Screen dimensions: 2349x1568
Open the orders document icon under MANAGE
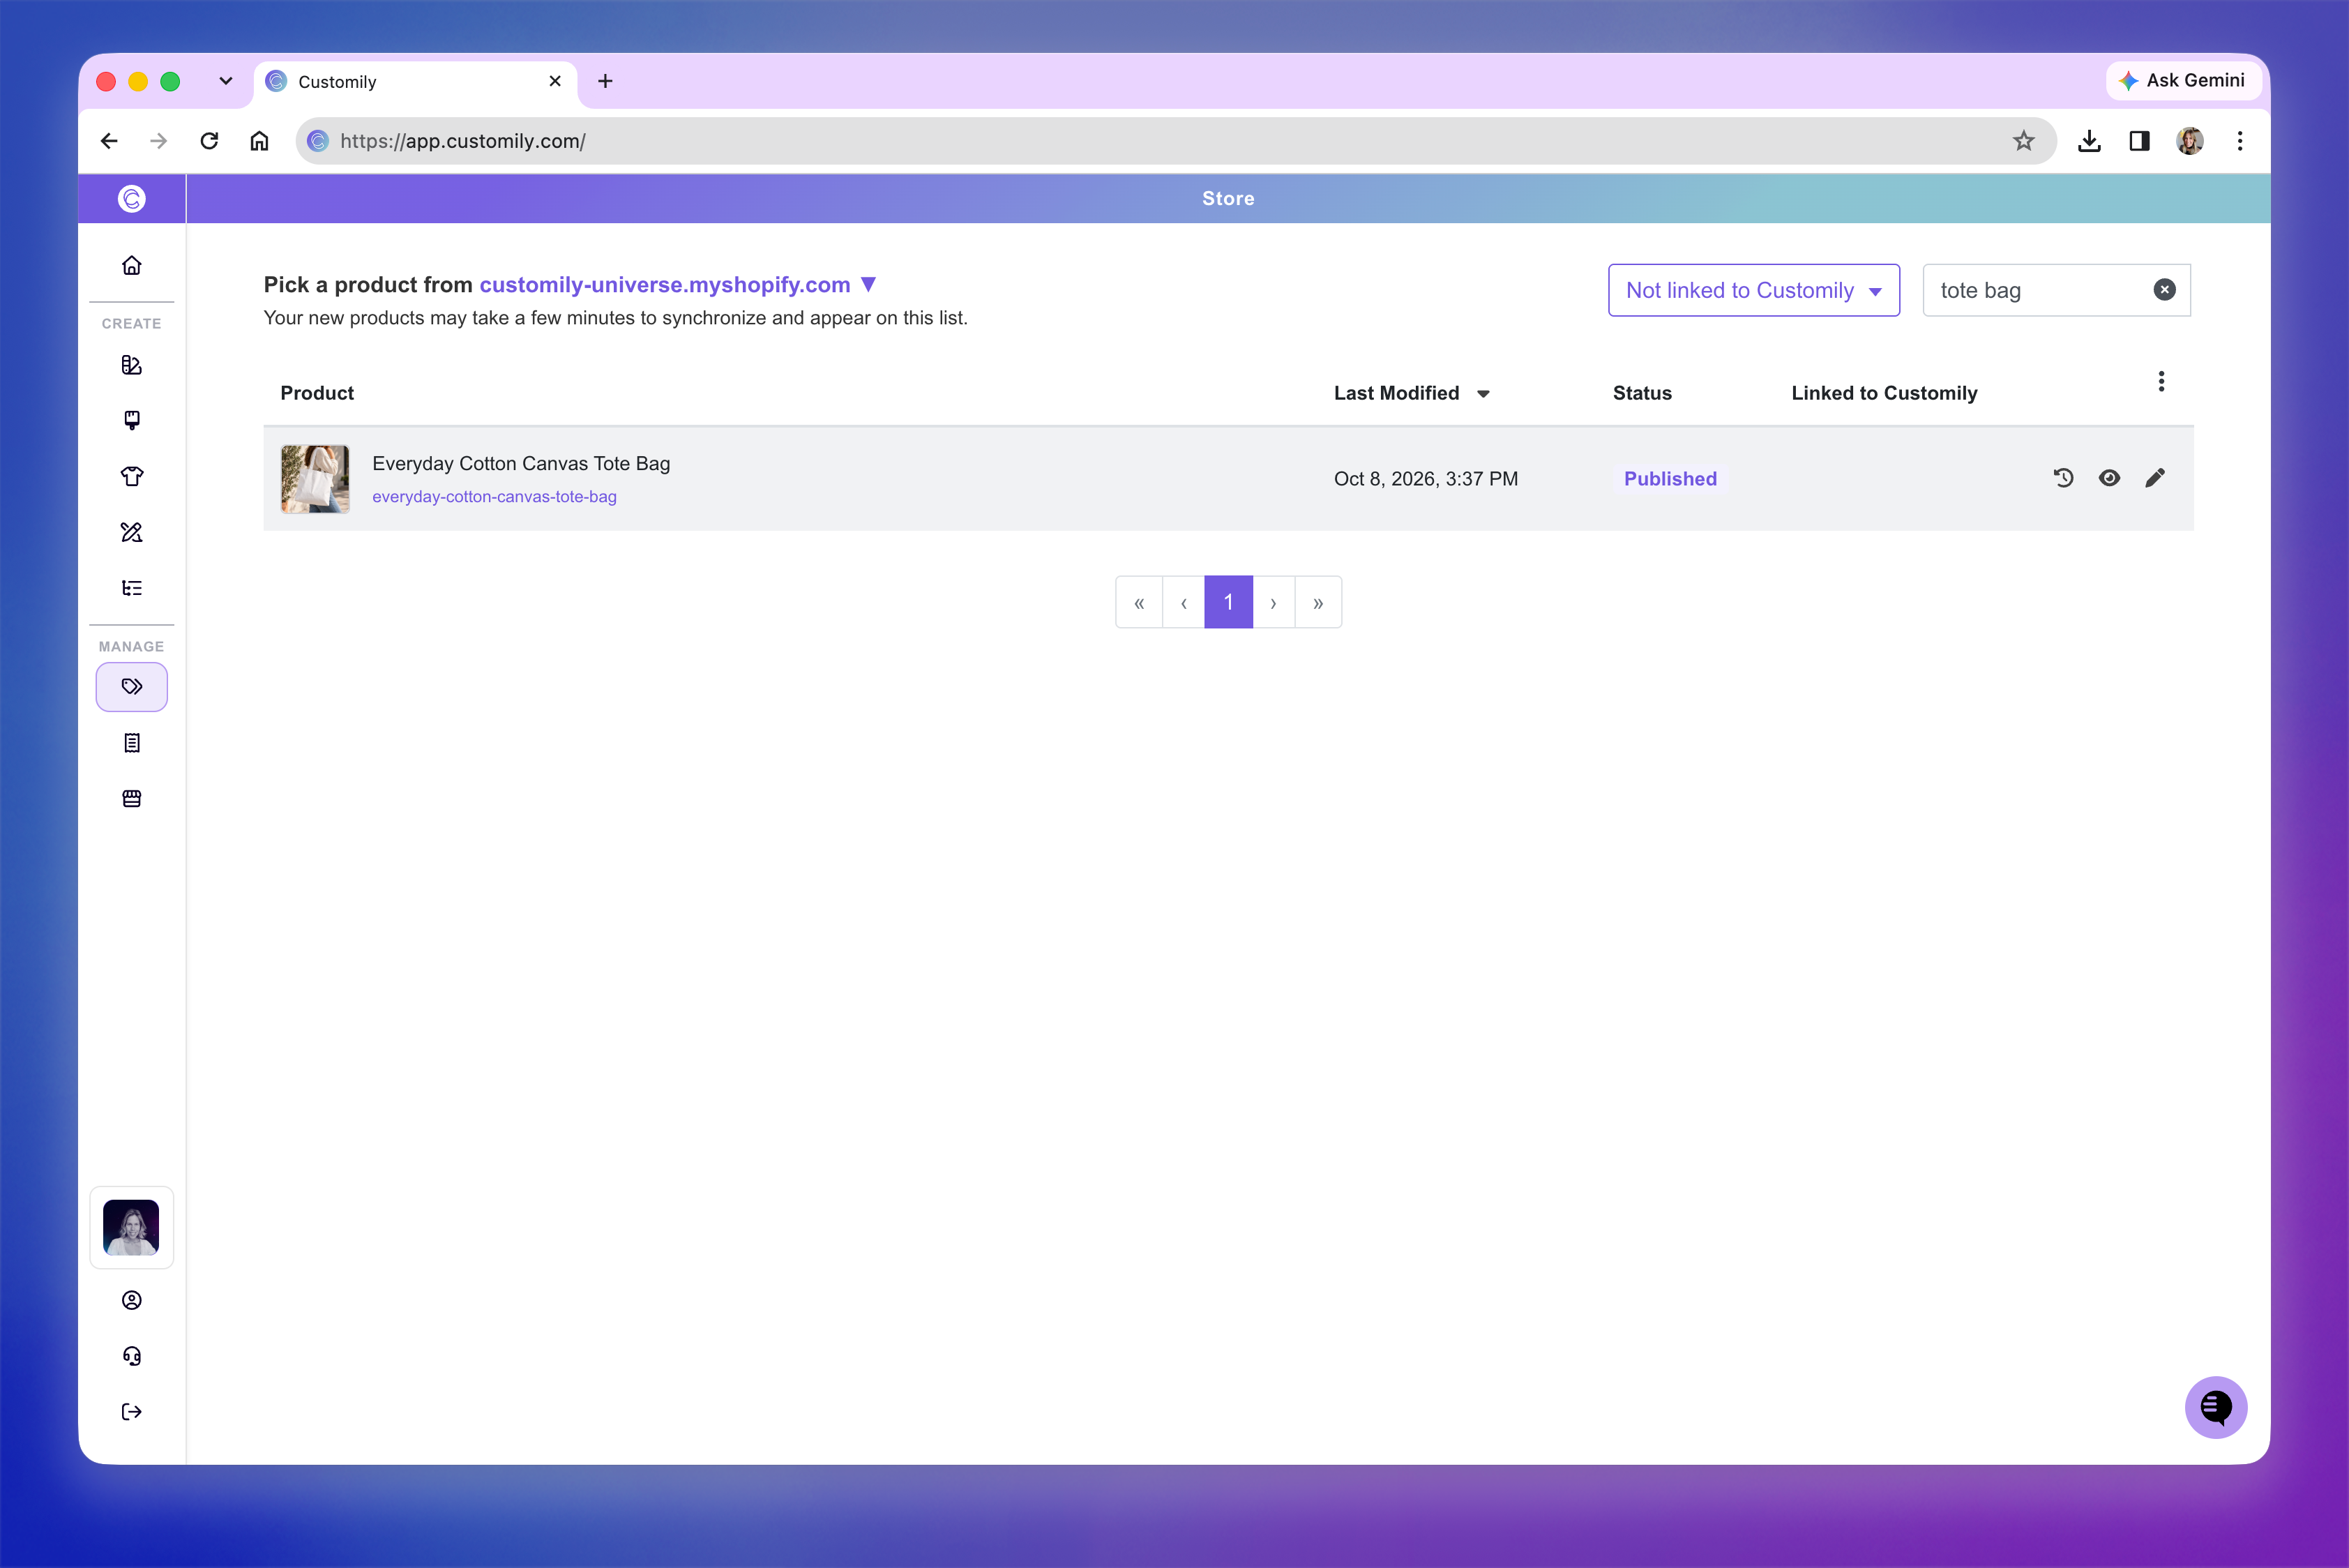point(131,743)
